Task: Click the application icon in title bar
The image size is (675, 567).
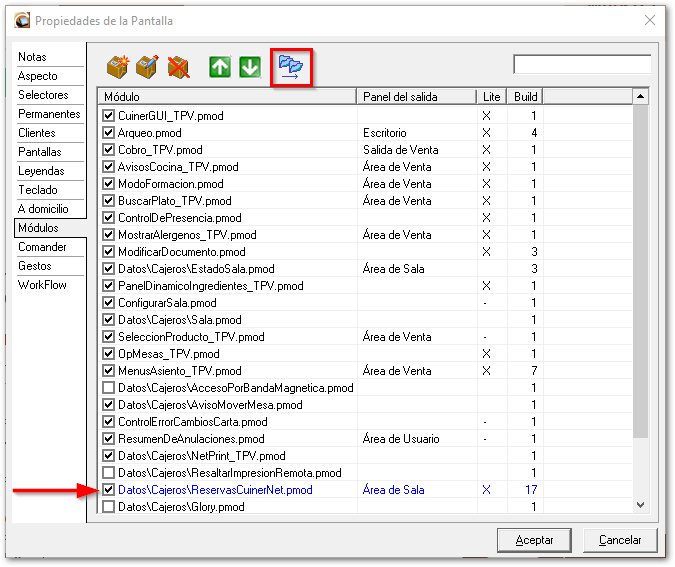Action: click(x=22, y=20)
